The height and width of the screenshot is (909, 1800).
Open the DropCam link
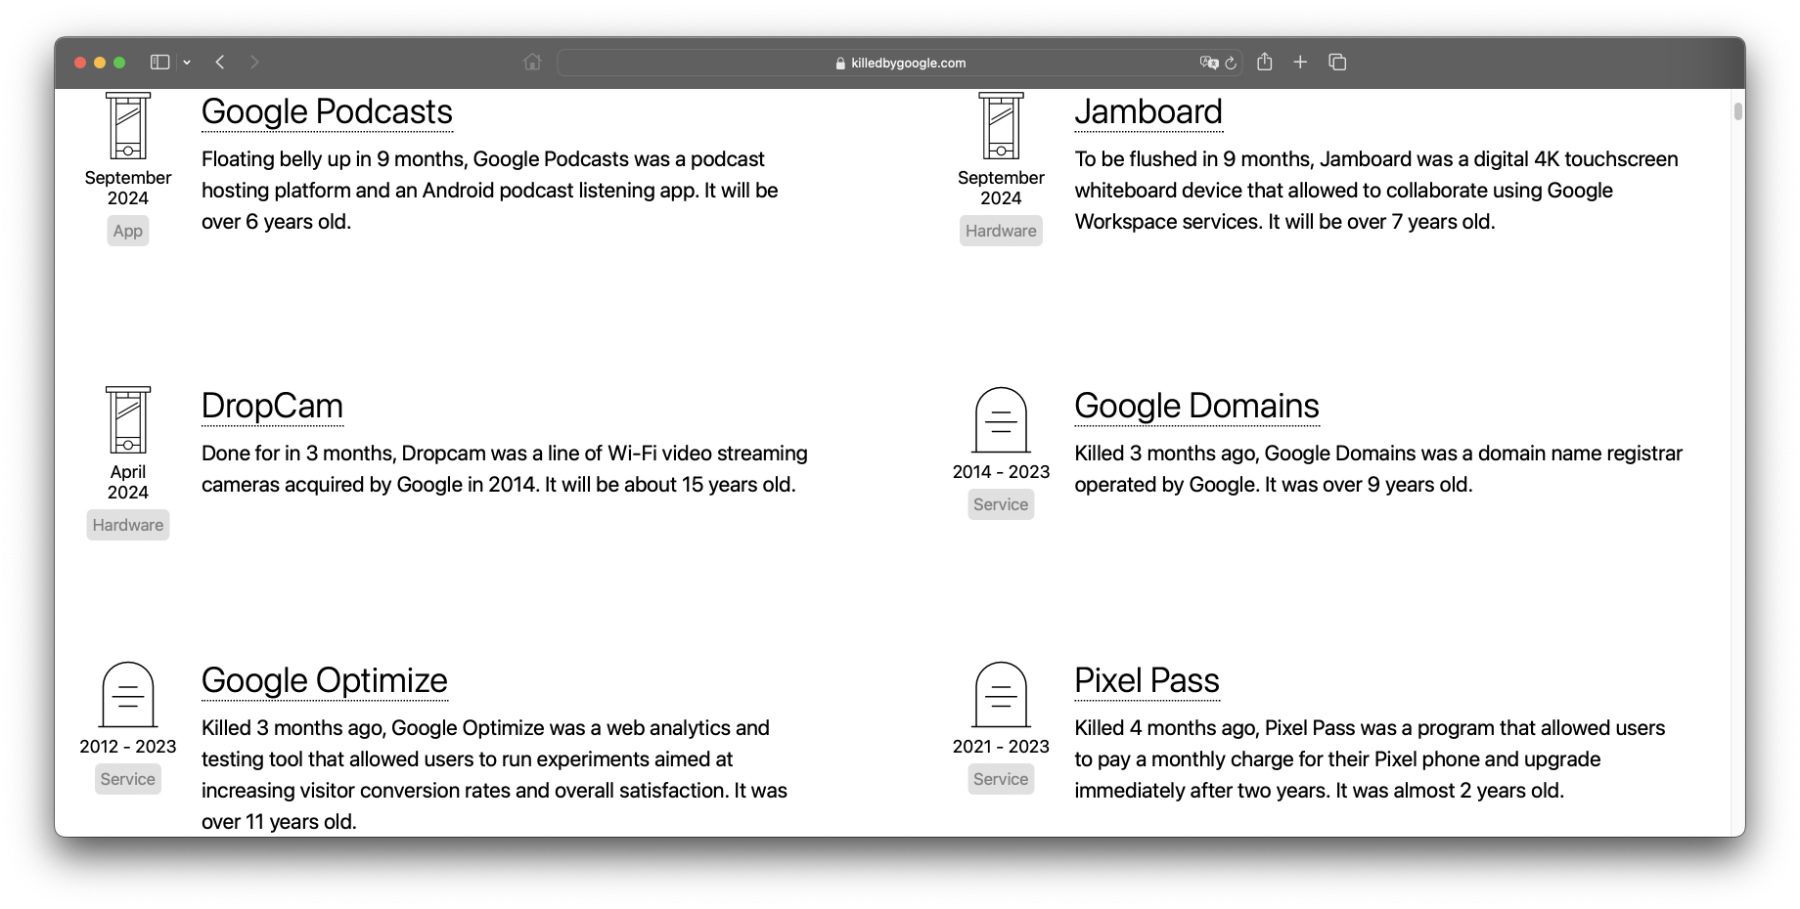tap(272, 406)
